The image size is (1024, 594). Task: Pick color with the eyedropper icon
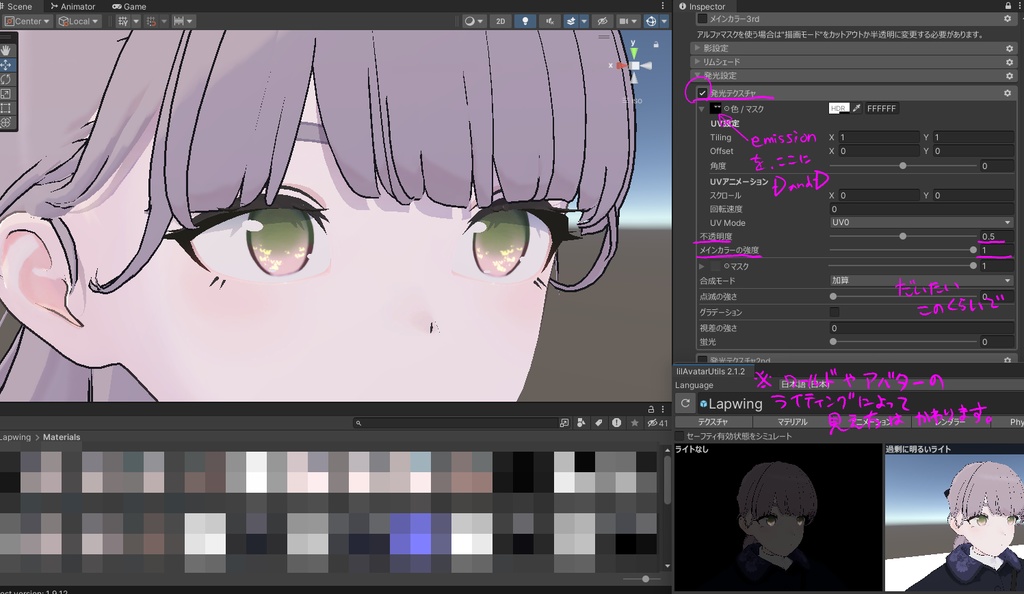coord(856,108)
